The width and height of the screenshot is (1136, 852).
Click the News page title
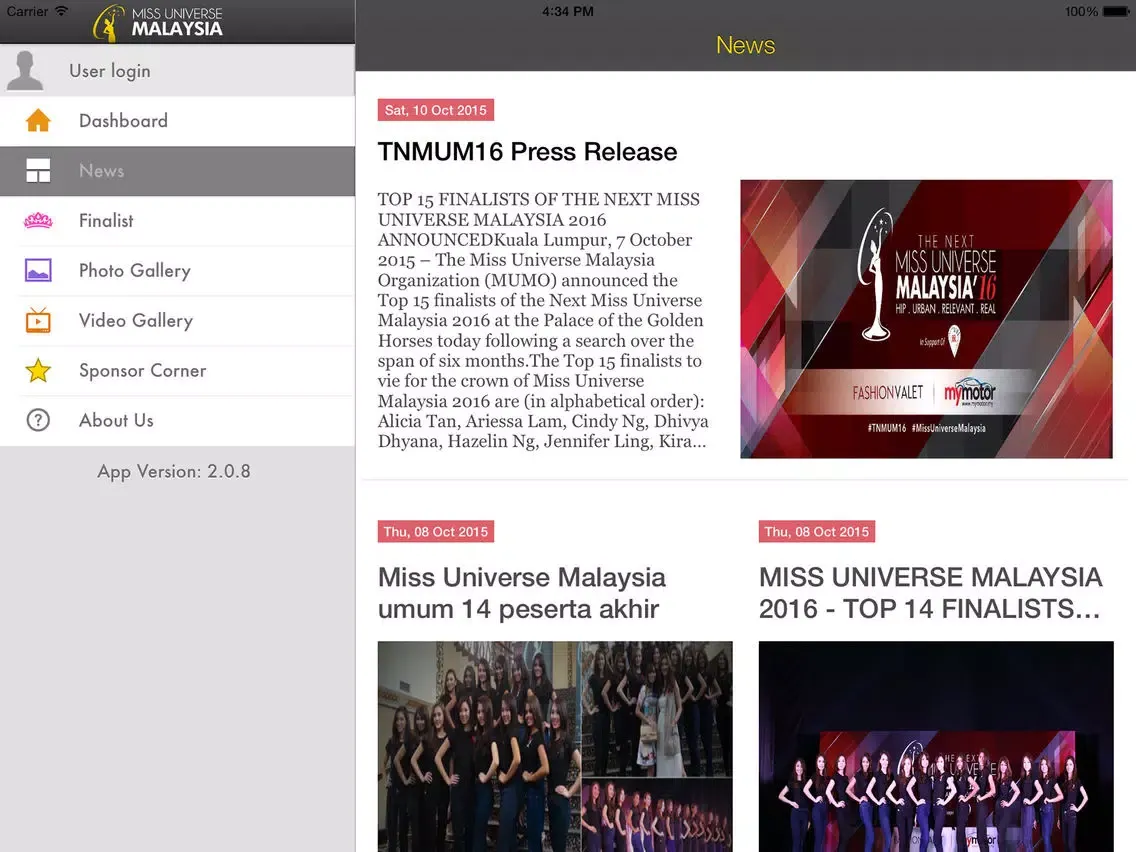746,45
